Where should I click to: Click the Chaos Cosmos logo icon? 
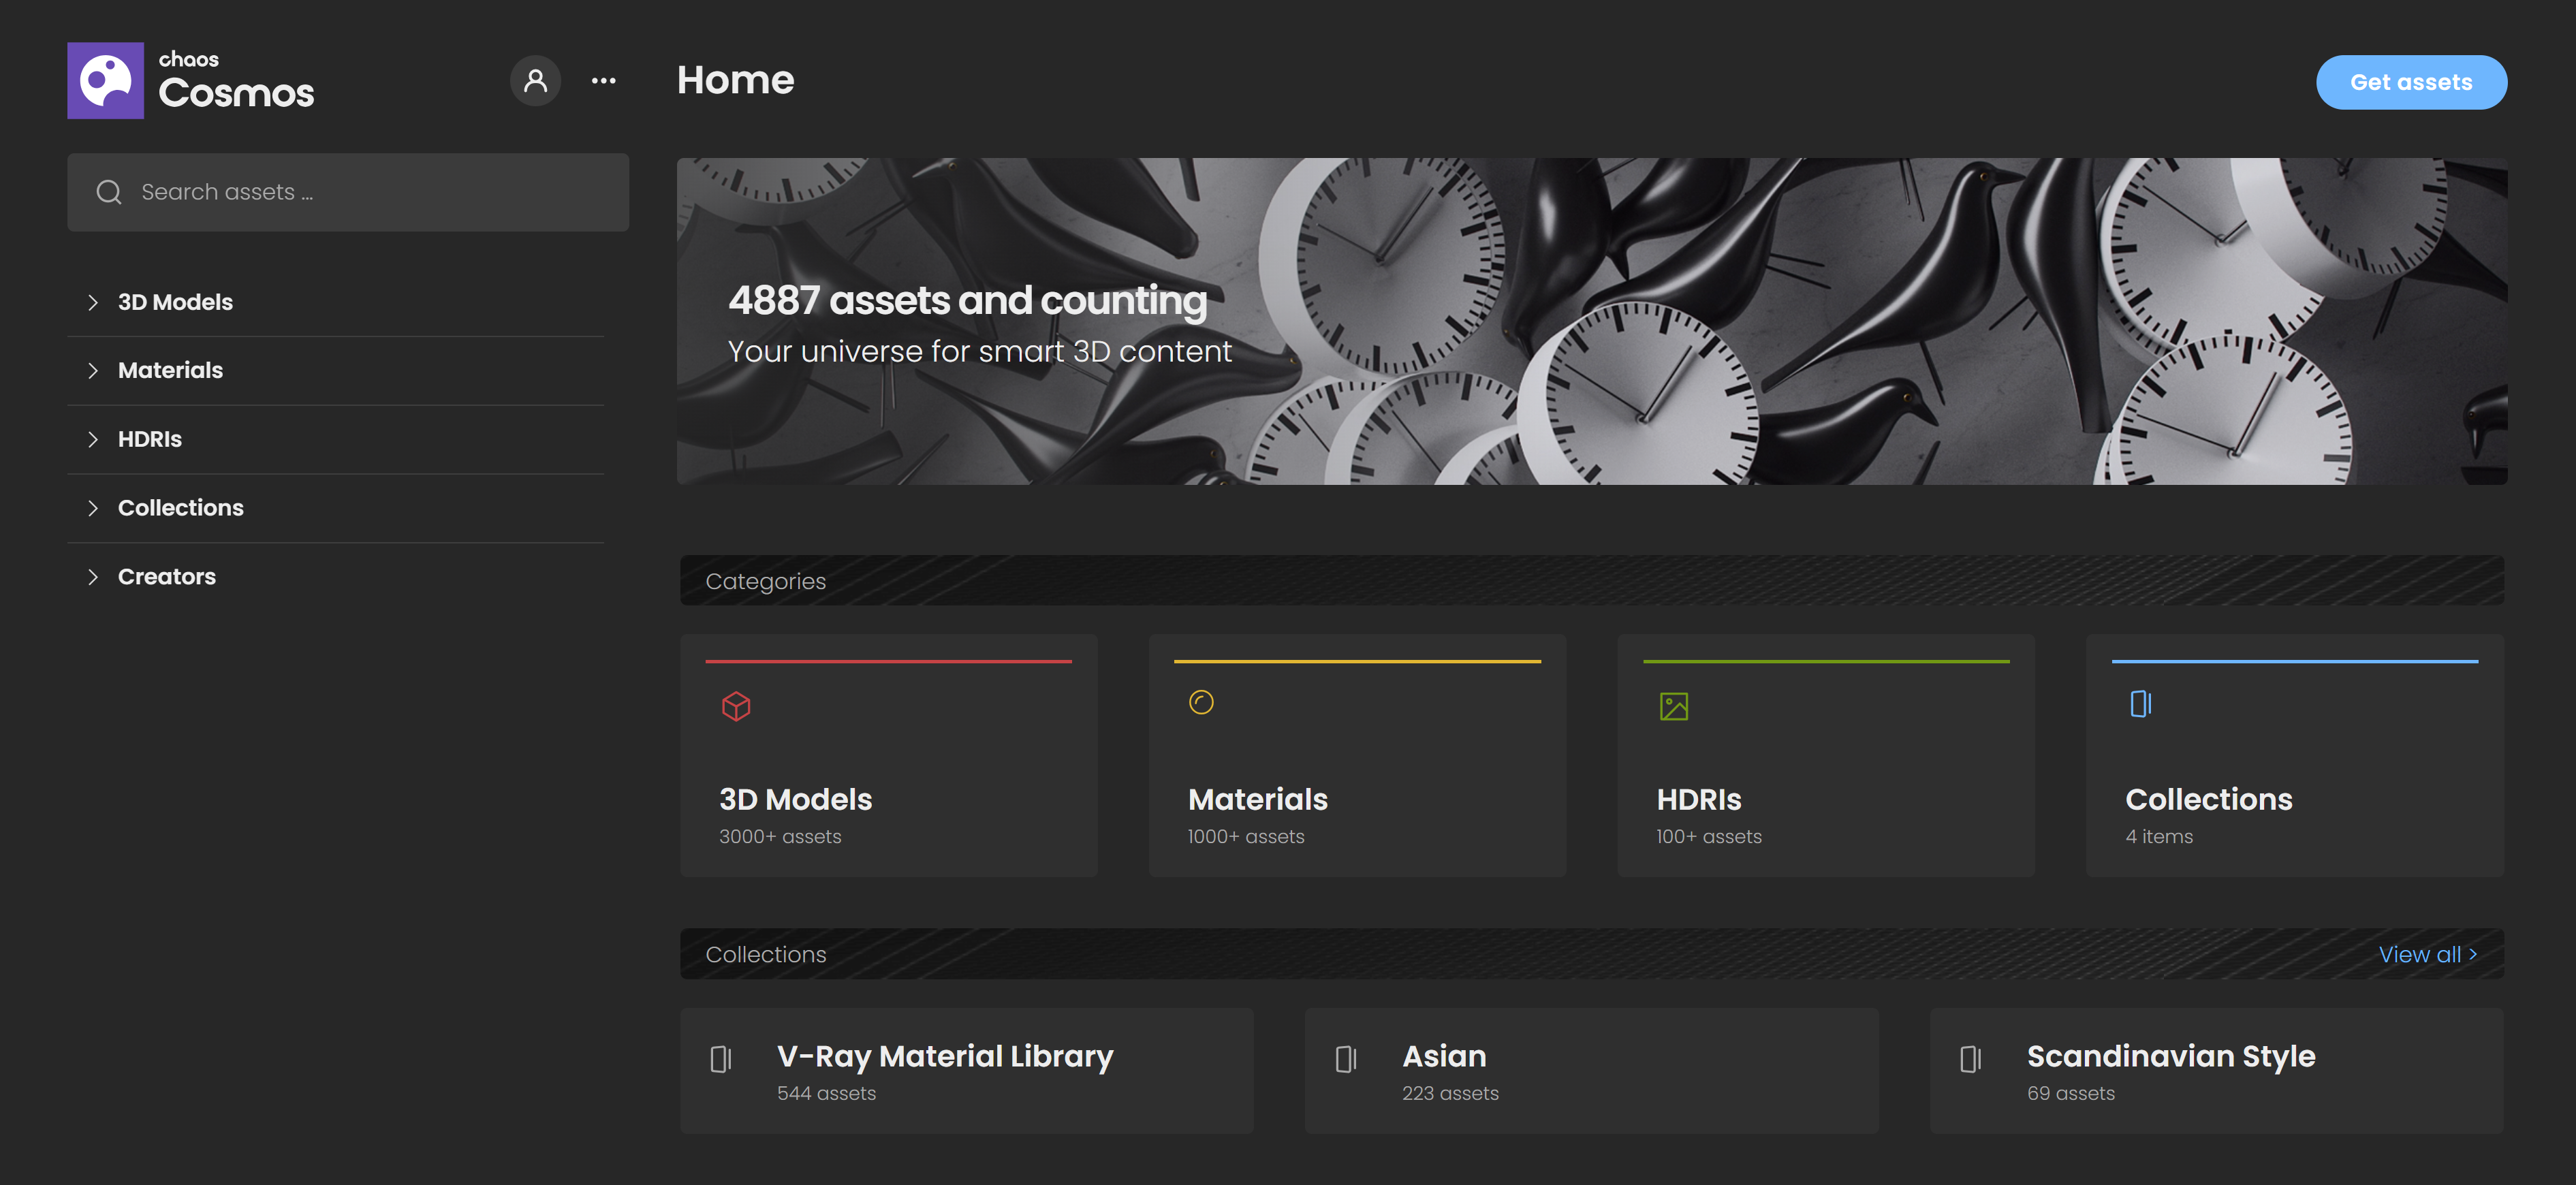pos(105,80)
